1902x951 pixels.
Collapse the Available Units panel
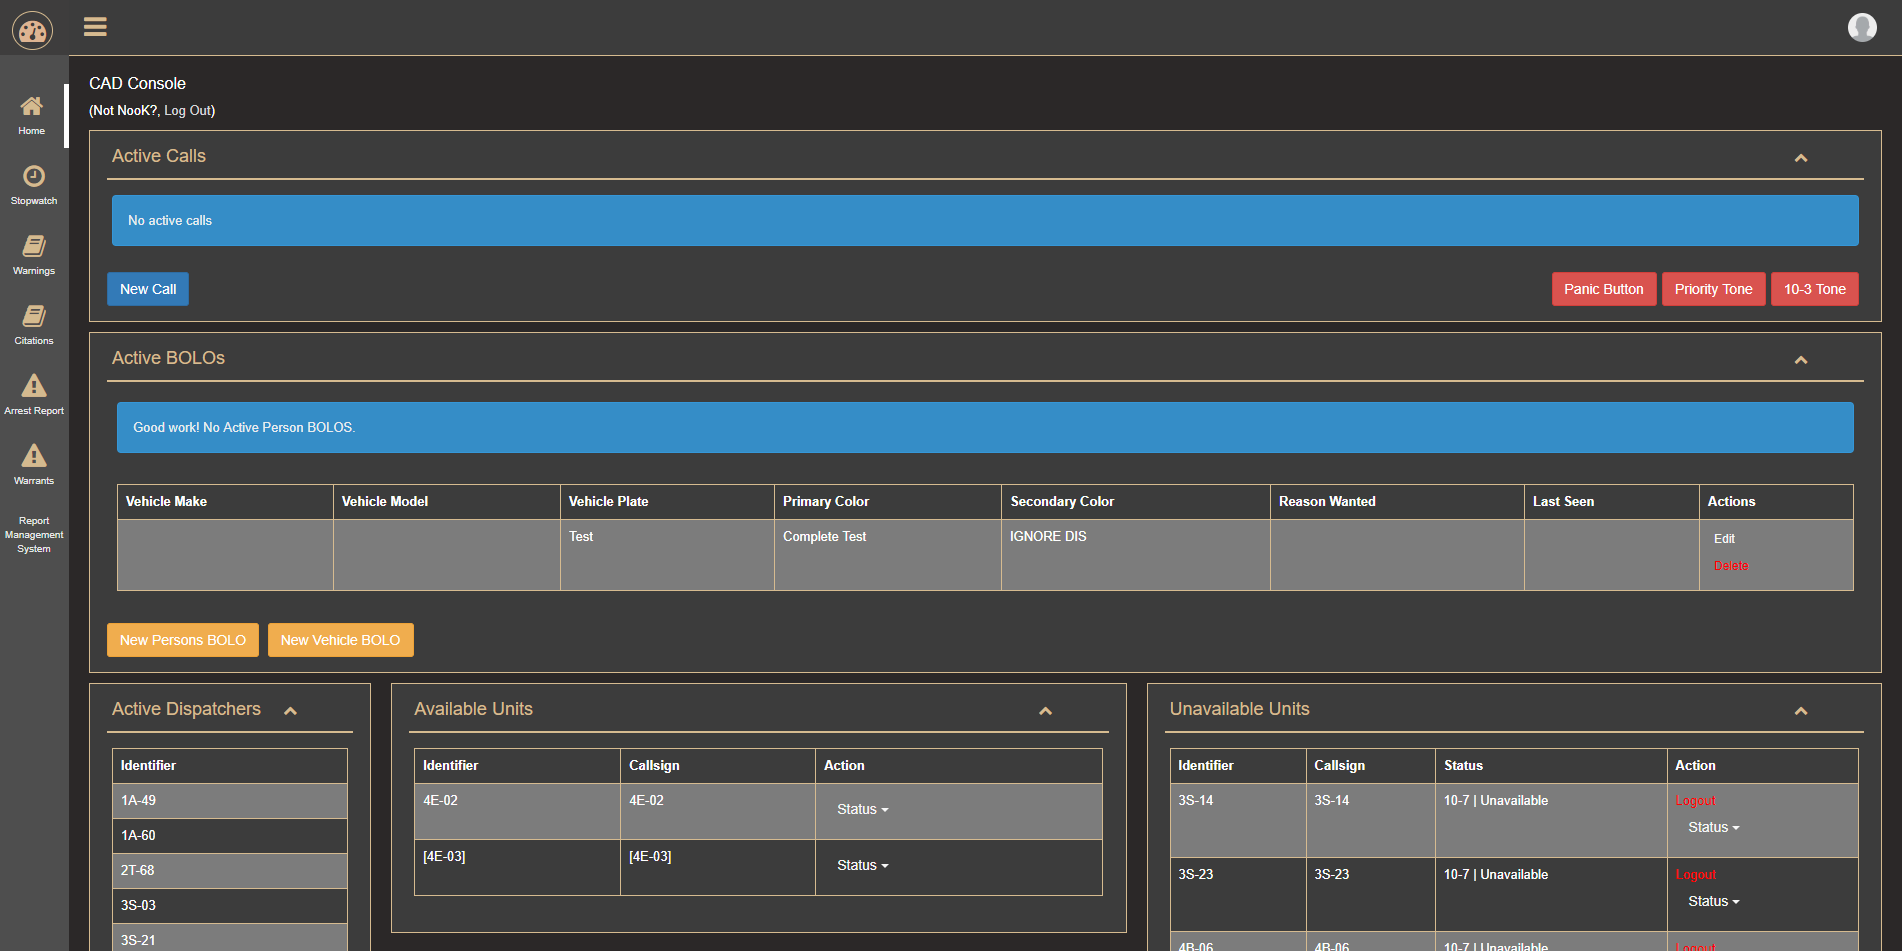point(1046,711)
